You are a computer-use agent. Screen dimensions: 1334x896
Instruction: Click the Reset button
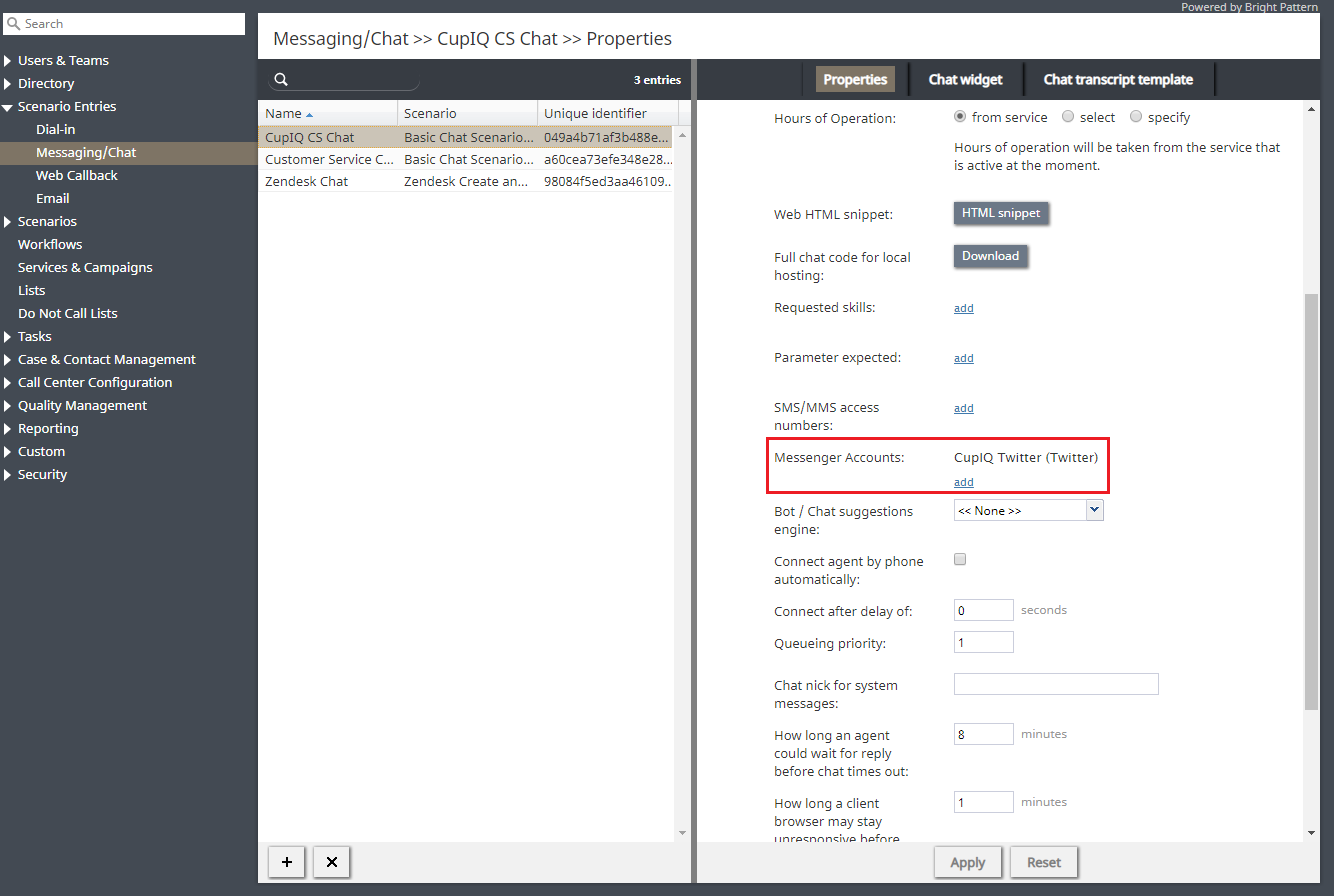click(x=1044, y=862)
